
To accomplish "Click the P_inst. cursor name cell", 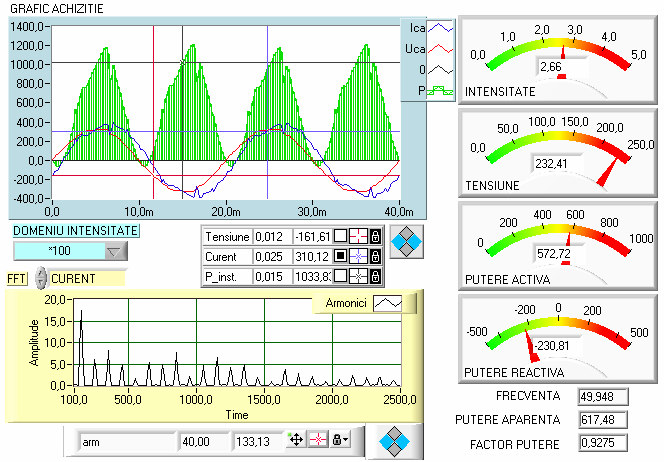I will 227,277.
